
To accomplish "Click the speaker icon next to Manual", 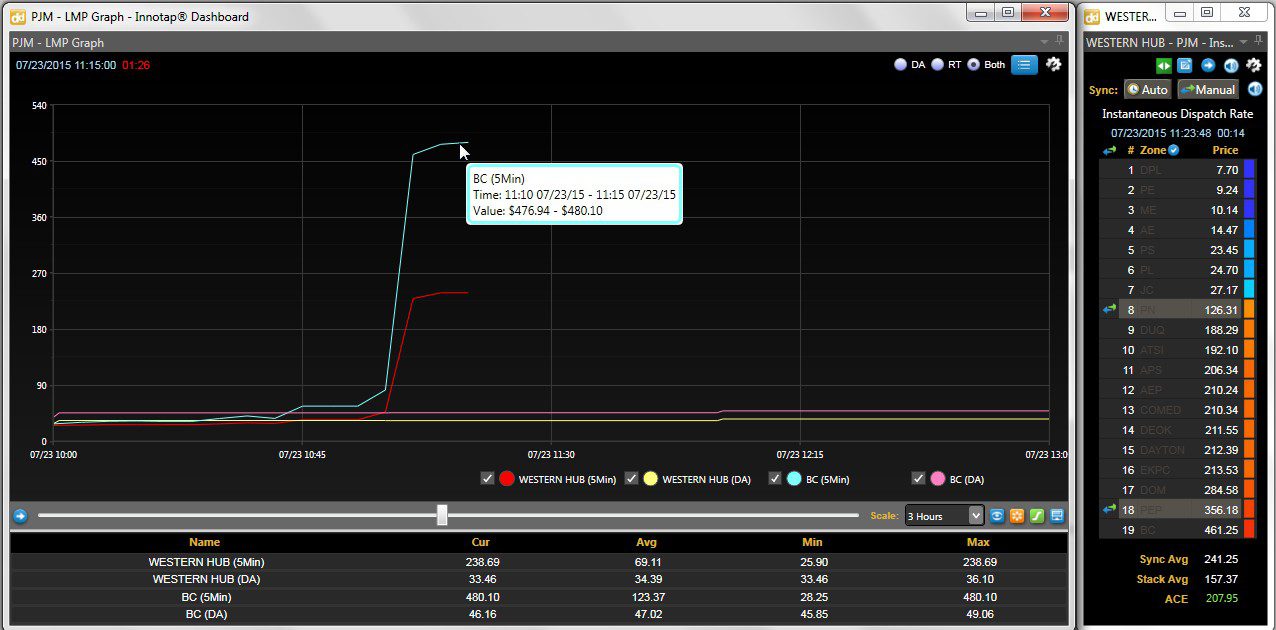I will pos(1254,89).
